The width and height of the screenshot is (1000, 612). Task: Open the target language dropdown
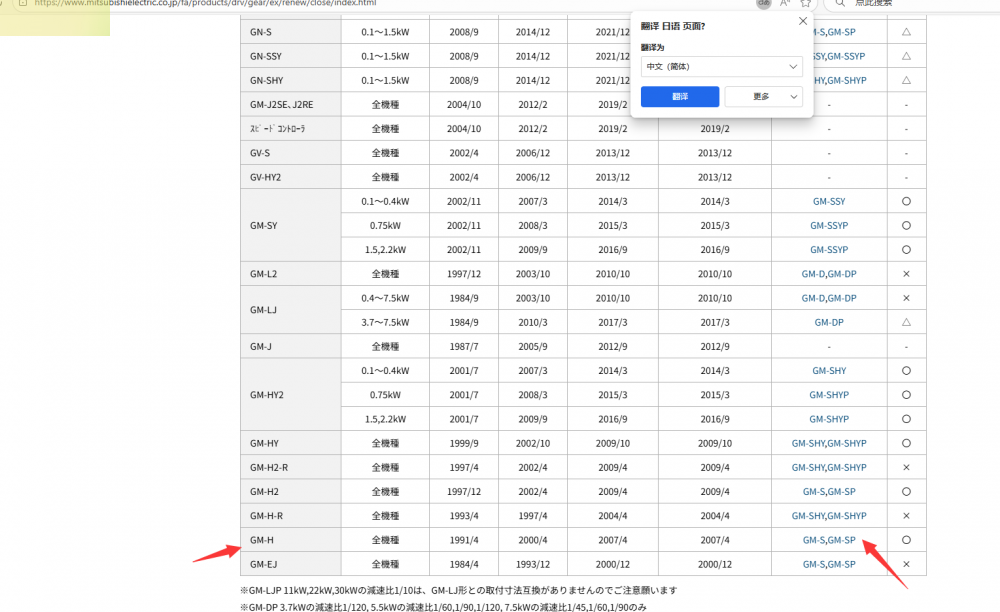721,67
